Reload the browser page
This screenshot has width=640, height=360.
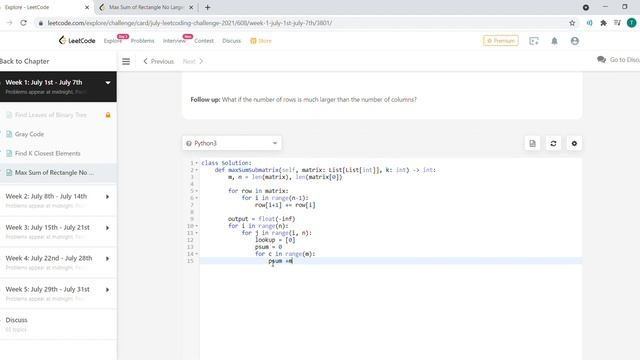pyautogui.click(x=23, y=23)
